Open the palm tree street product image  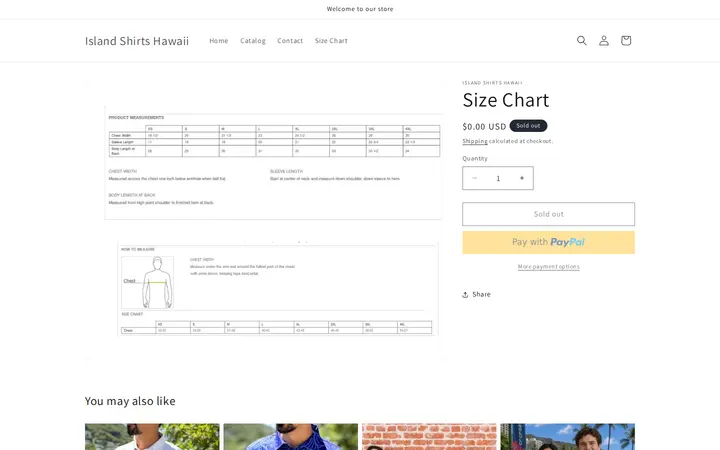[x=568, y=437]
